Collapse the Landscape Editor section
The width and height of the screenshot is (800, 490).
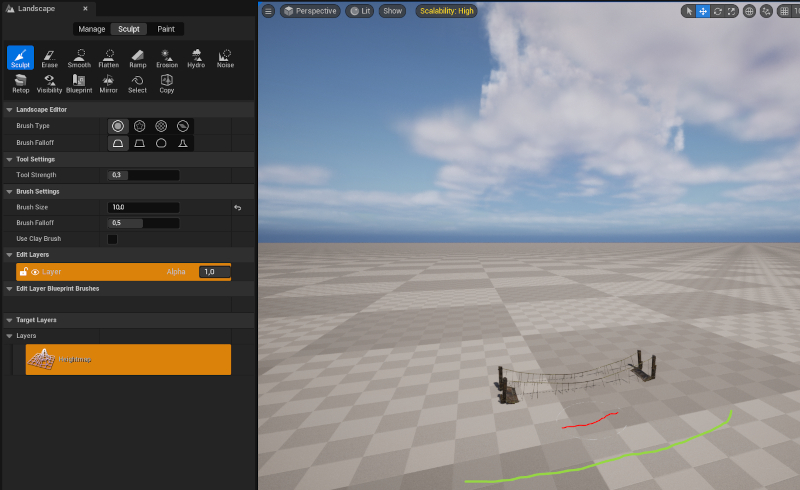coord(9,109)
